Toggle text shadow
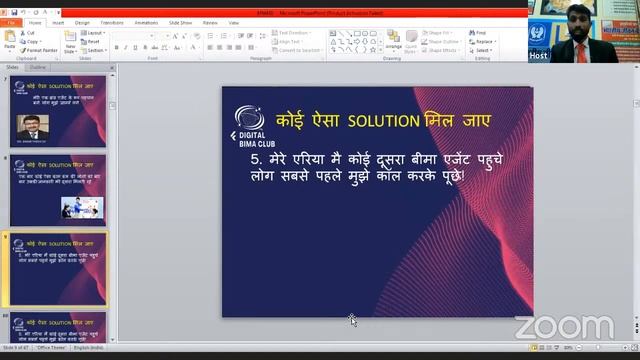Viewport: 640px width, 360px height. [145, 48]
